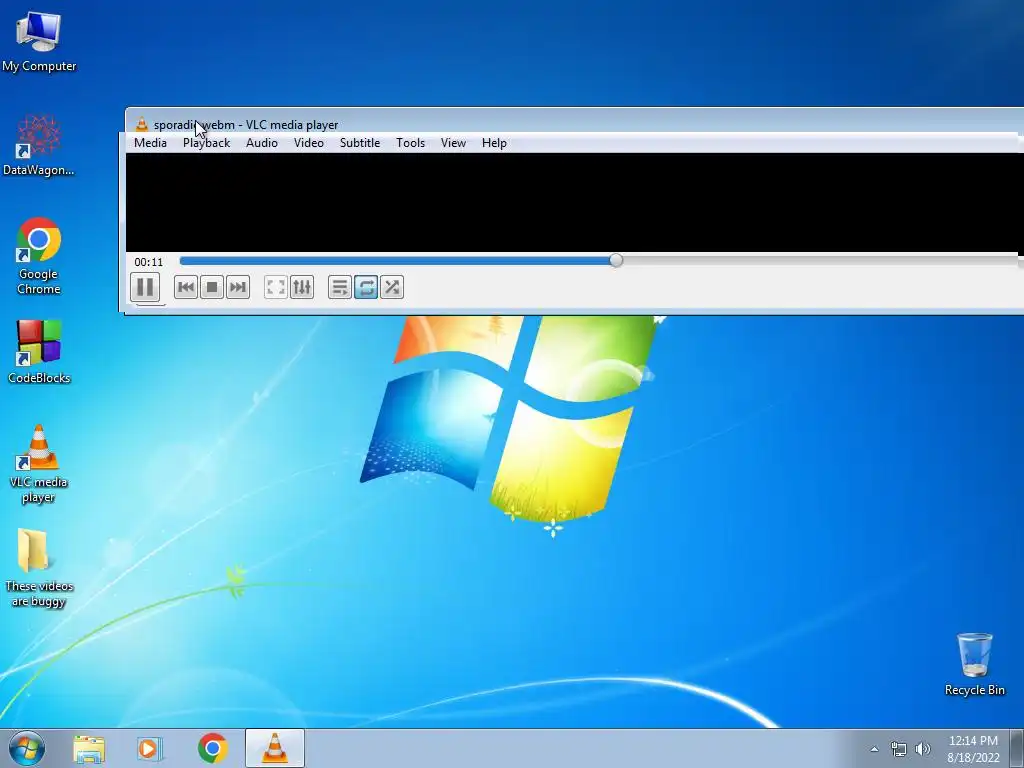Toggle random shuffle playback button
This screenshot has width=1024, height=768.
click(x=392, y=287)
